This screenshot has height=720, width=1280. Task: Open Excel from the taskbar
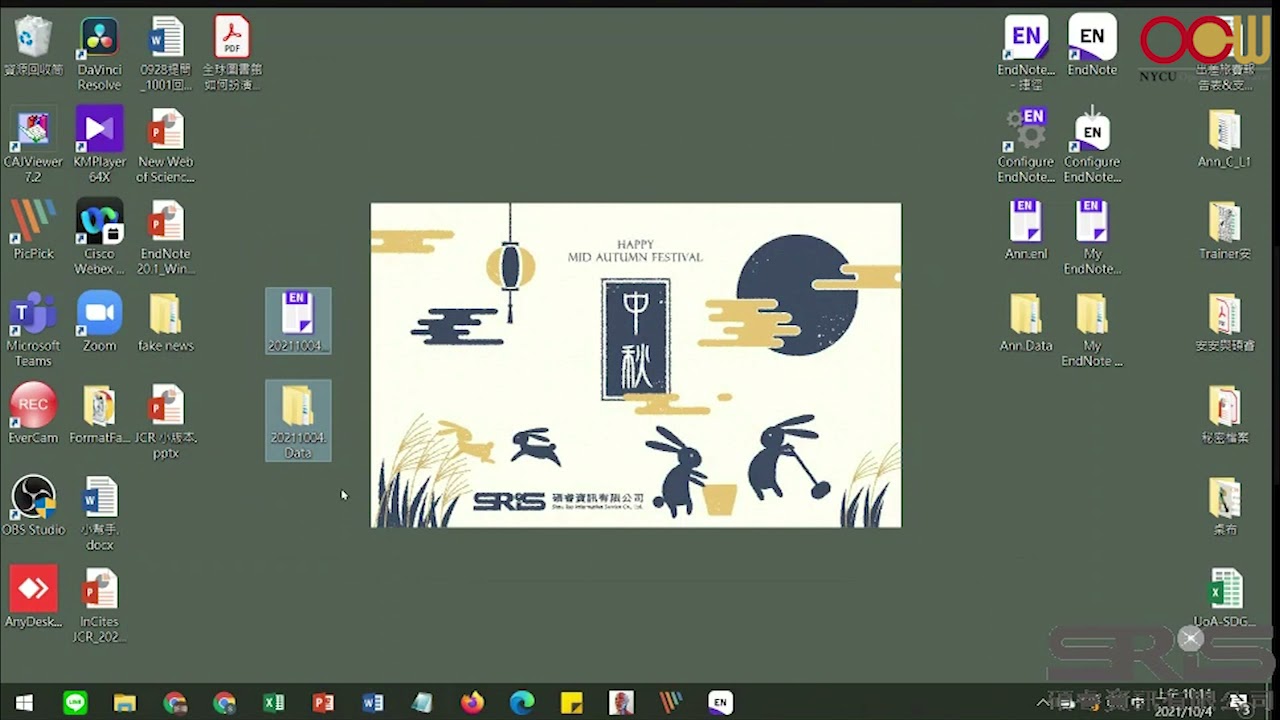(x=274, y=703)
